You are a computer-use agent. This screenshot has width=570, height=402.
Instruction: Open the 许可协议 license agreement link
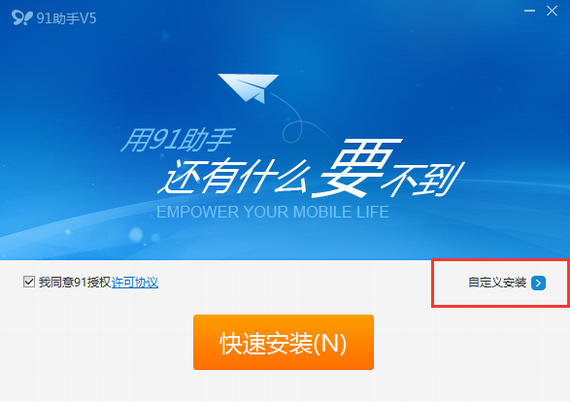tap(135, 282)
